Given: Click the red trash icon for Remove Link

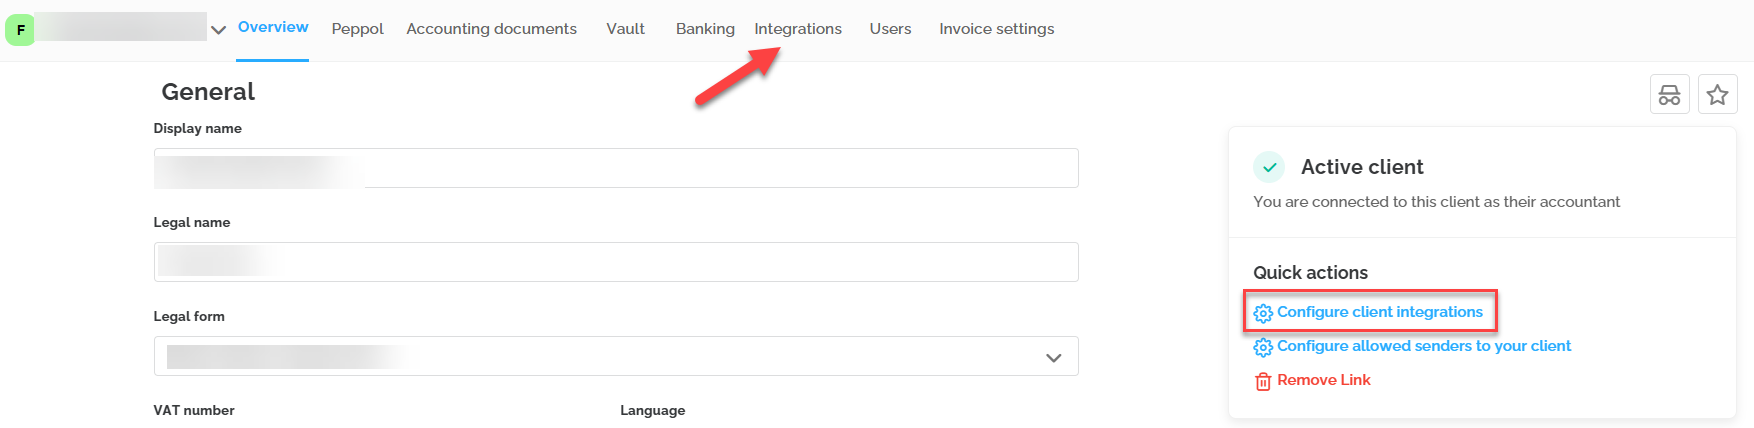Looking at the screenshot, I should [1263, 381].
